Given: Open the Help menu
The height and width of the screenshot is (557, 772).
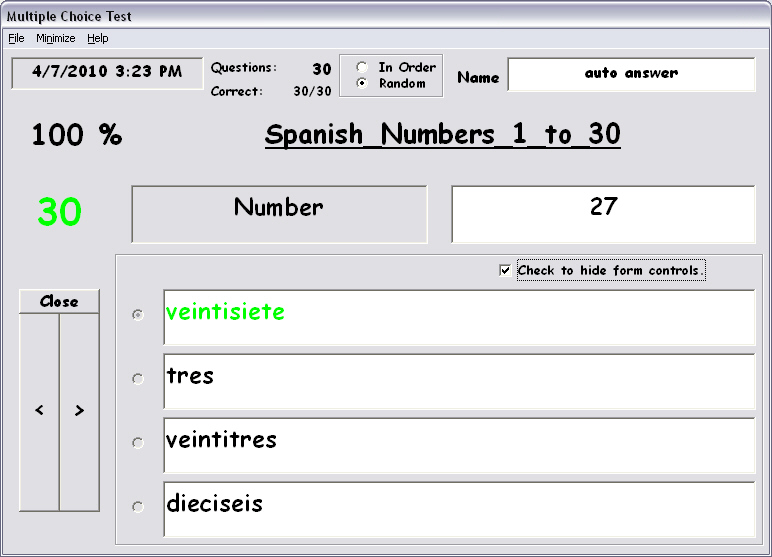Looking at the screenshot, I should (97, 38).
